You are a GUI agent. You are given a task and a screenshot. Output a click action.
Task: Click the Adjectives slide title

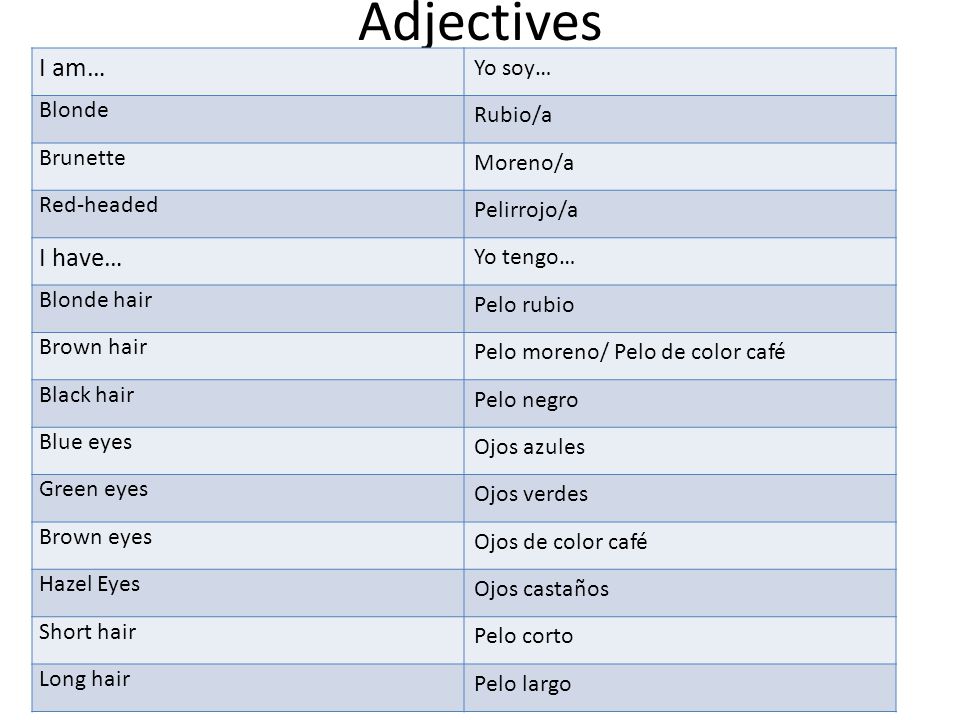(479, 22)
